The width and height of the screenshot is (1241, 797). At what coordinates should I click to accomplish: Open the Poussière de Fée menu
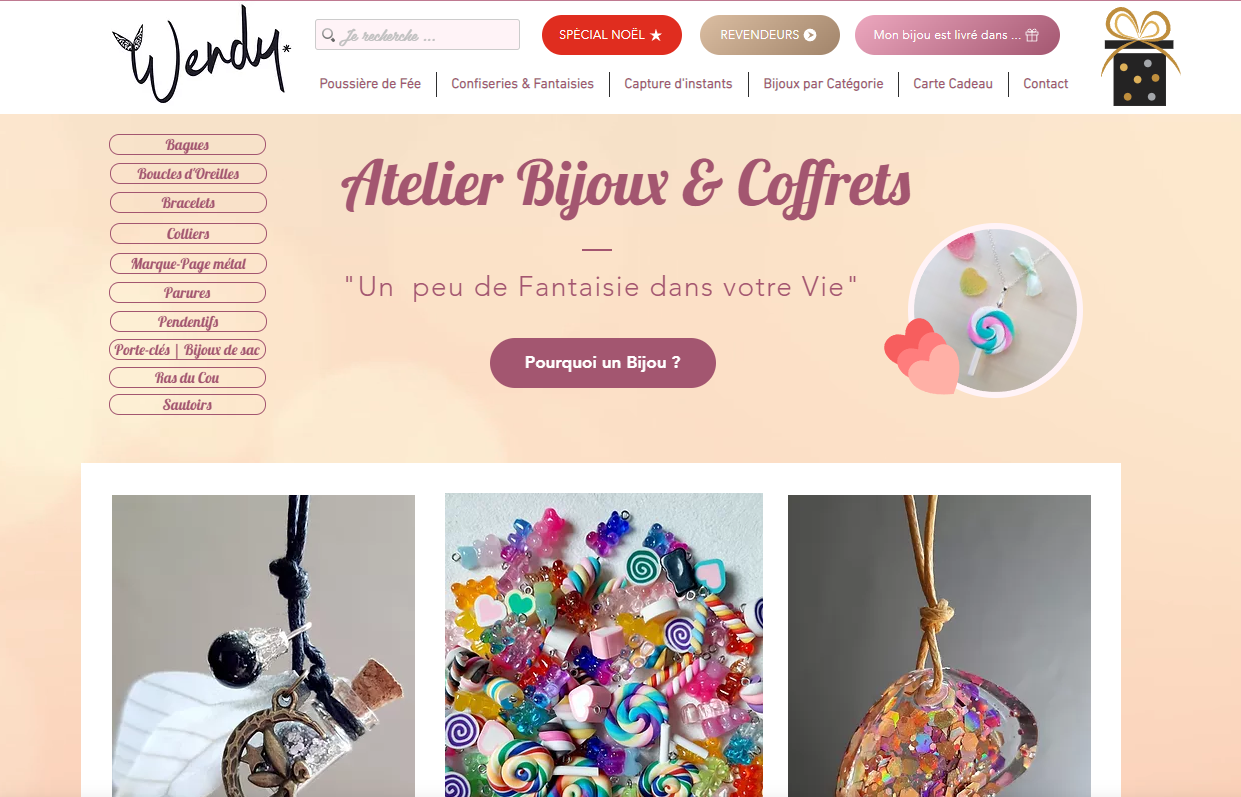pyautogui.click(x=370, y=84)
